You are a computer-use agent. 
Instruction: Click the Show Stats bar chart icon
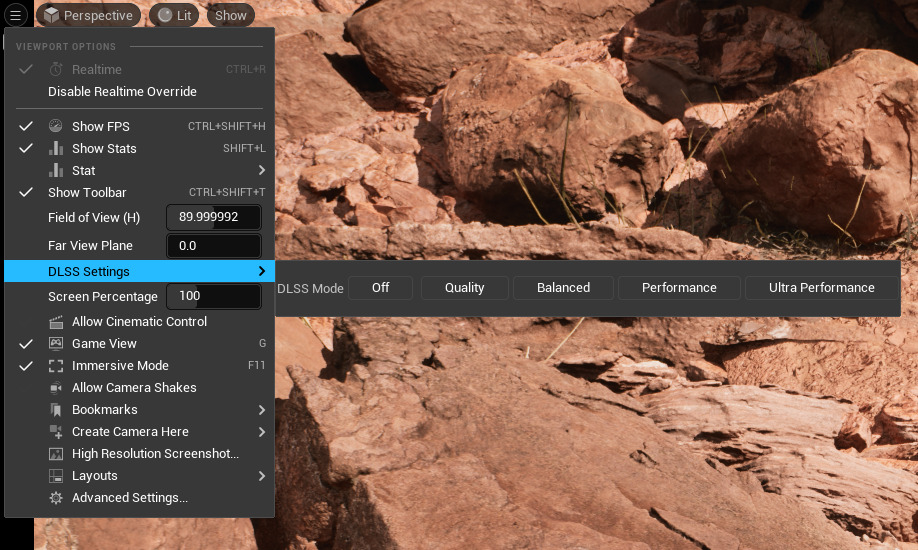coord(56,148)
